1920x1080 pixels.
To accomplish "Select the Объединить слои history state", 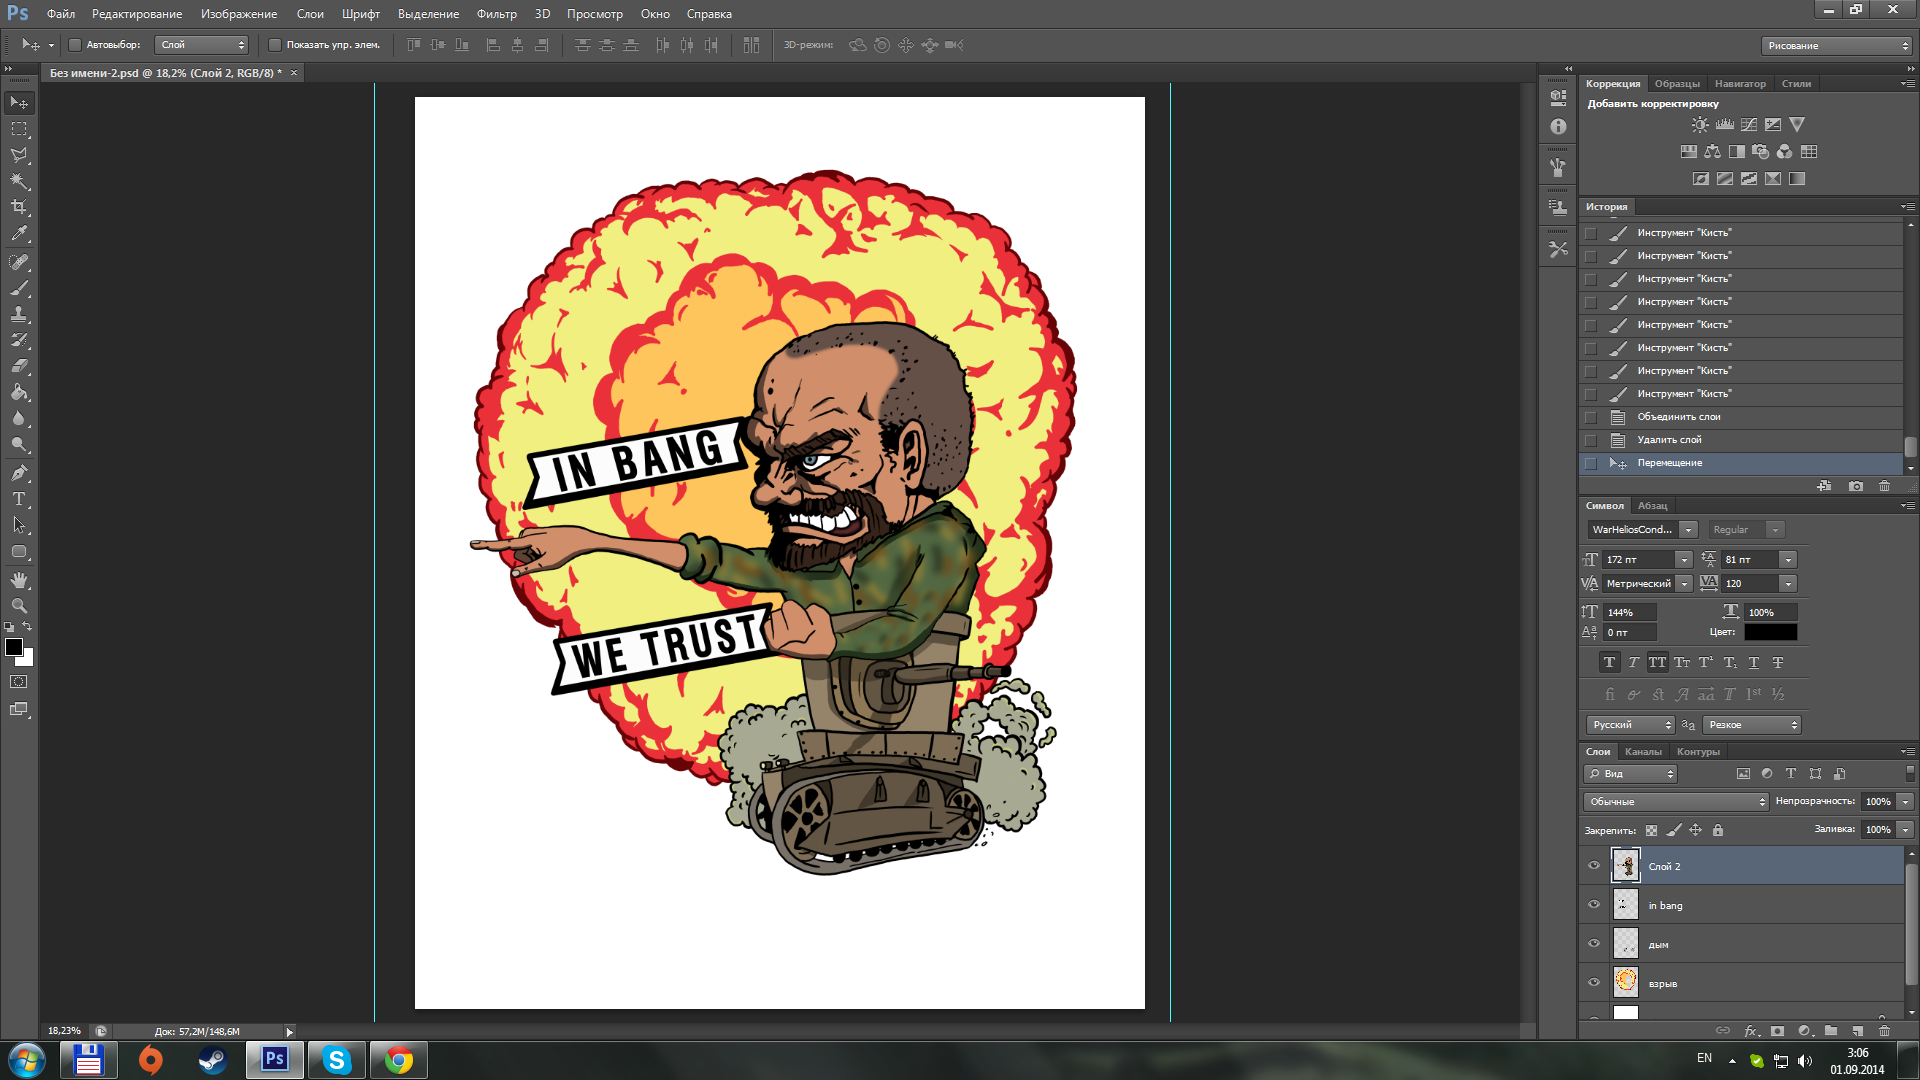I will 1679,417.
